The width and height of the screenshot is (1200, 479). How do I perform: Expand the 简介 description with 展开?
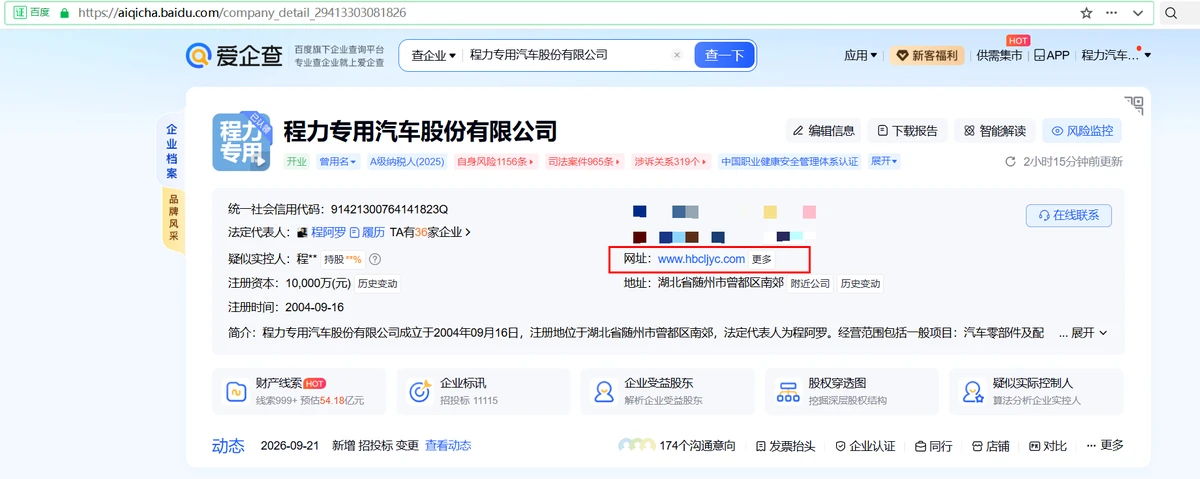point(1088,332)
